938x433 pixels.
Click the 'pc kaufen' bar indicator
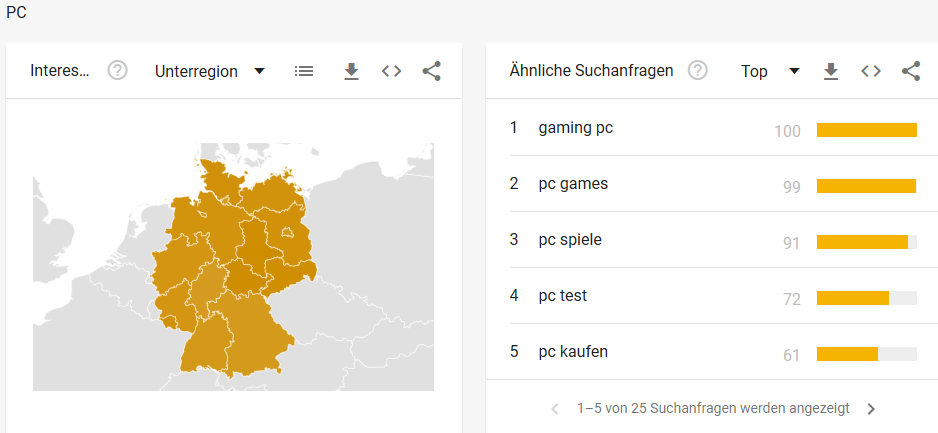click(867, 354)
